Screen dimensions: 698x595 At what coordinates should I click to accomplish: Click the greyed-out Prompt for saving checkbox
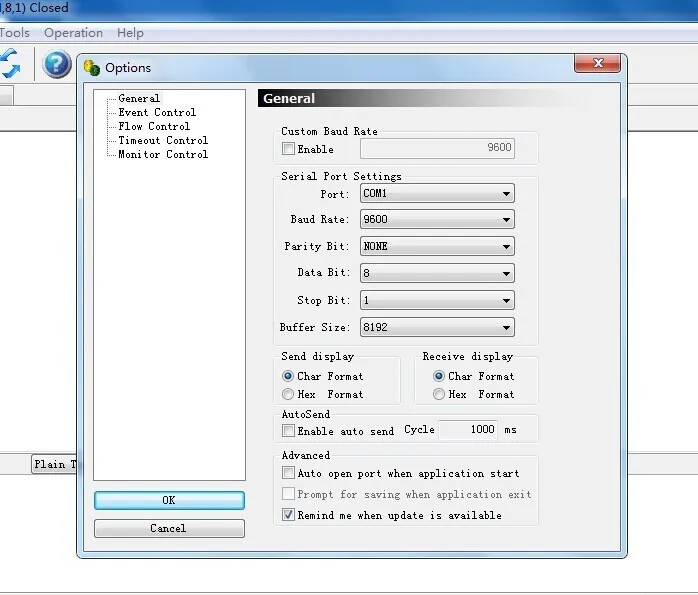[x=288, y=494]
